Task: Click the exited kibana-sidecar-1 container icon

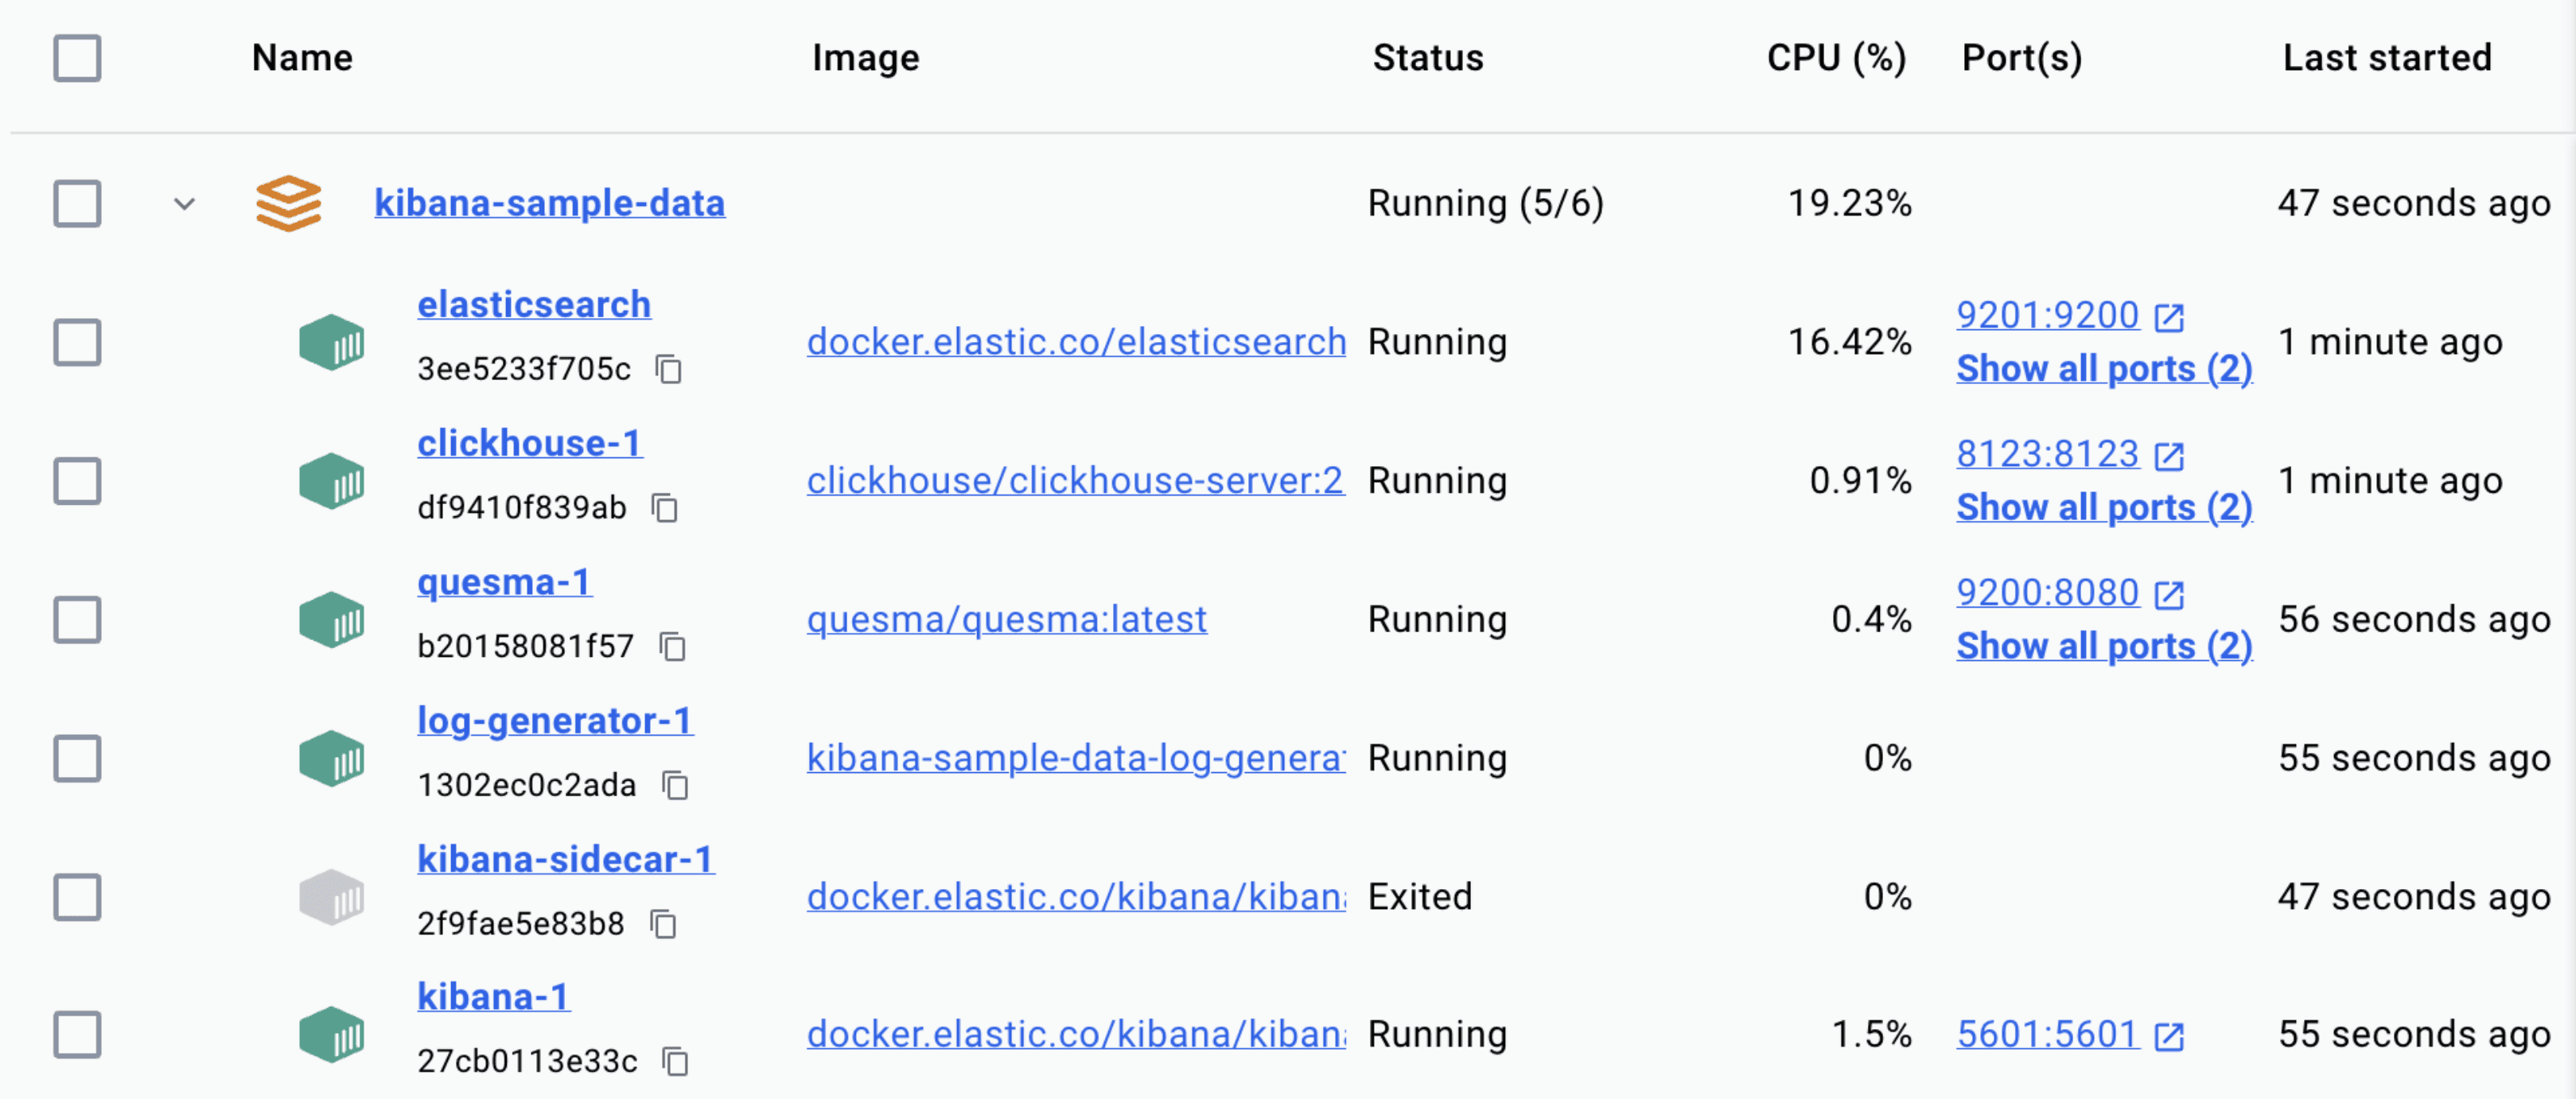Action: coord(331,897)
